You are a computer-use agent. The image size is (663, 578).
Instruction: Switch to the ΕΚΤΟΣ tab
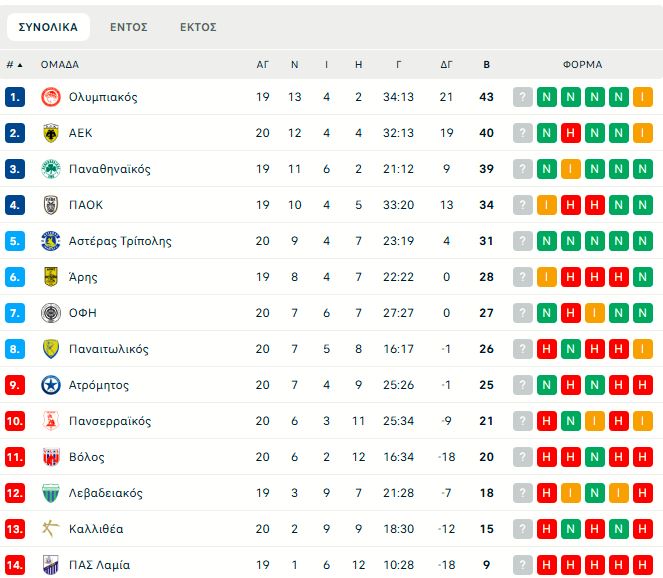click(198, 27)
